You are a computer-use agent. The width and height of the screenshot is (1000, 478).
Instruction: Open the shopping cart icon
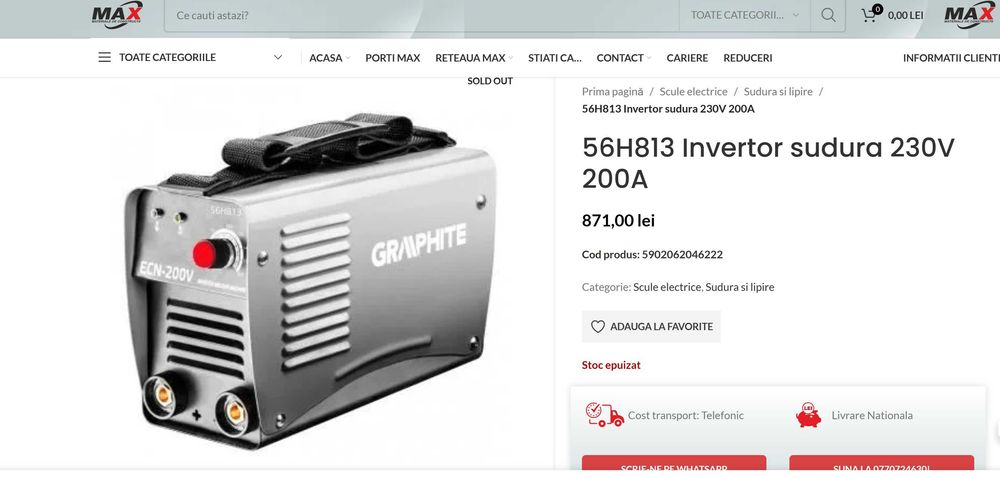pos(869,15)
